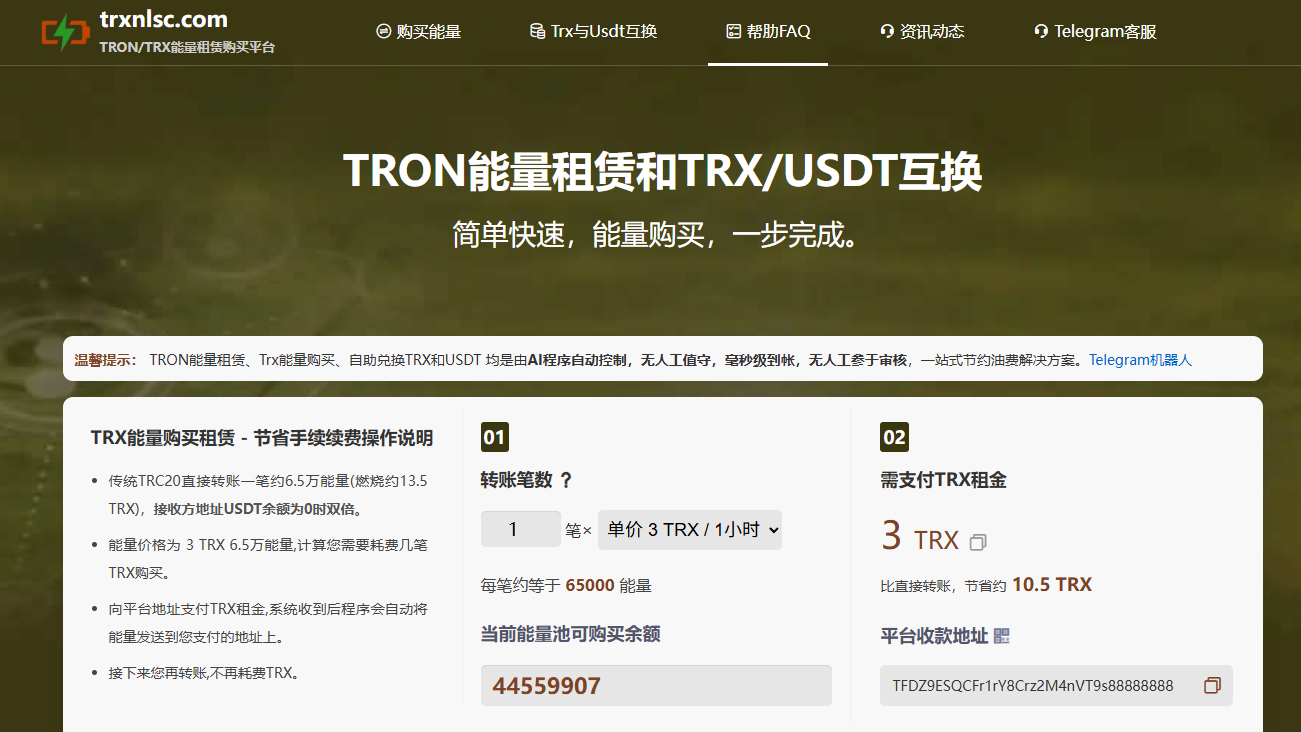Open the 单价 3 TRX / 1小时 dropdown
Viewport: 1301px width, 732px height.
(690, 530)
